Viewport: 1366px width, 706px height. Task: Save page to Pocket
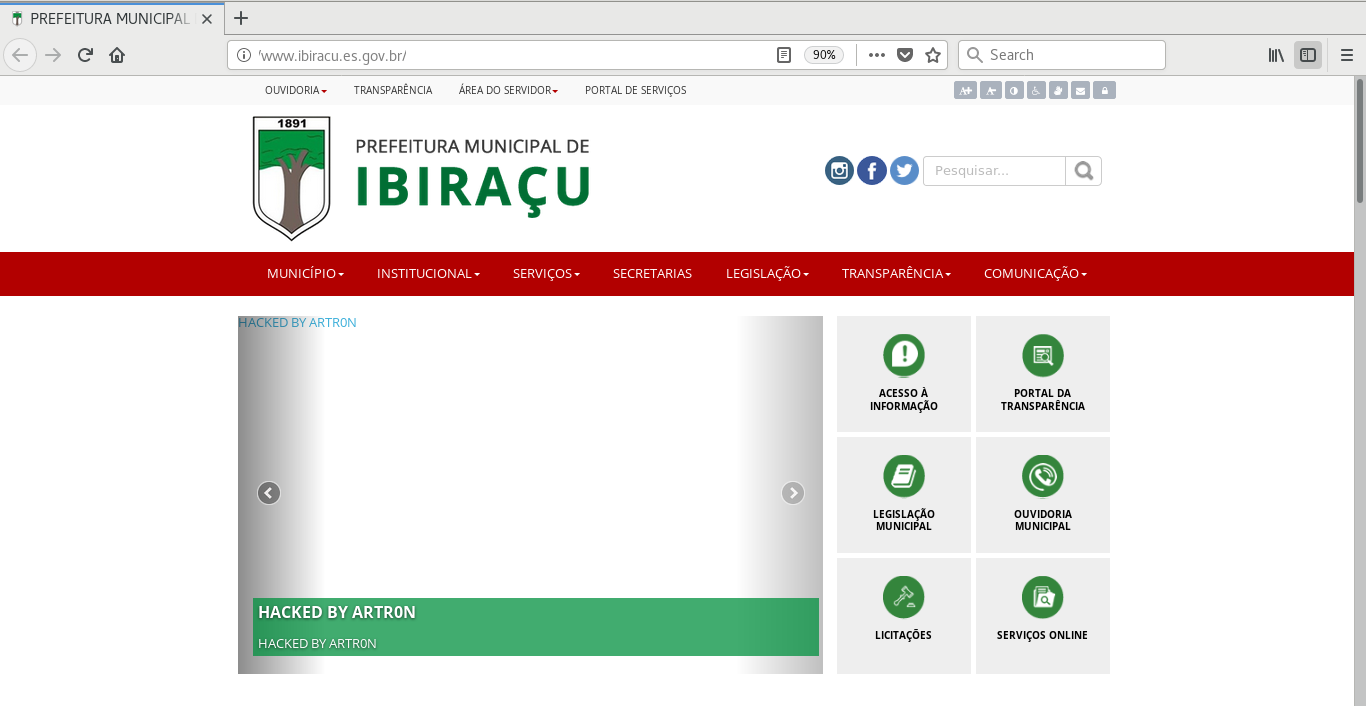(905, 55)
